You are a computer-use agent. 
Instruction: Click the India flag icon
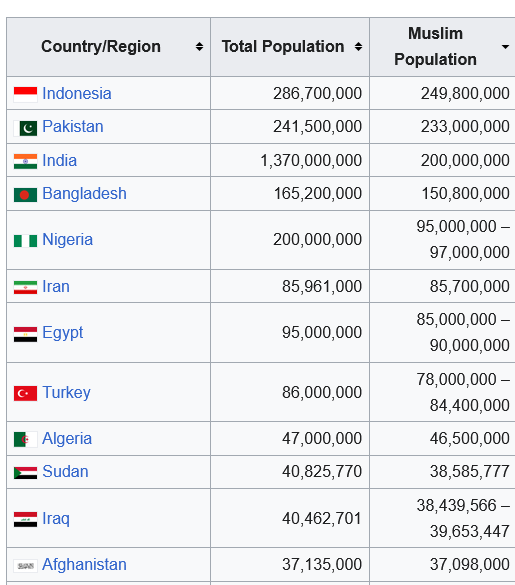[25, 162]
